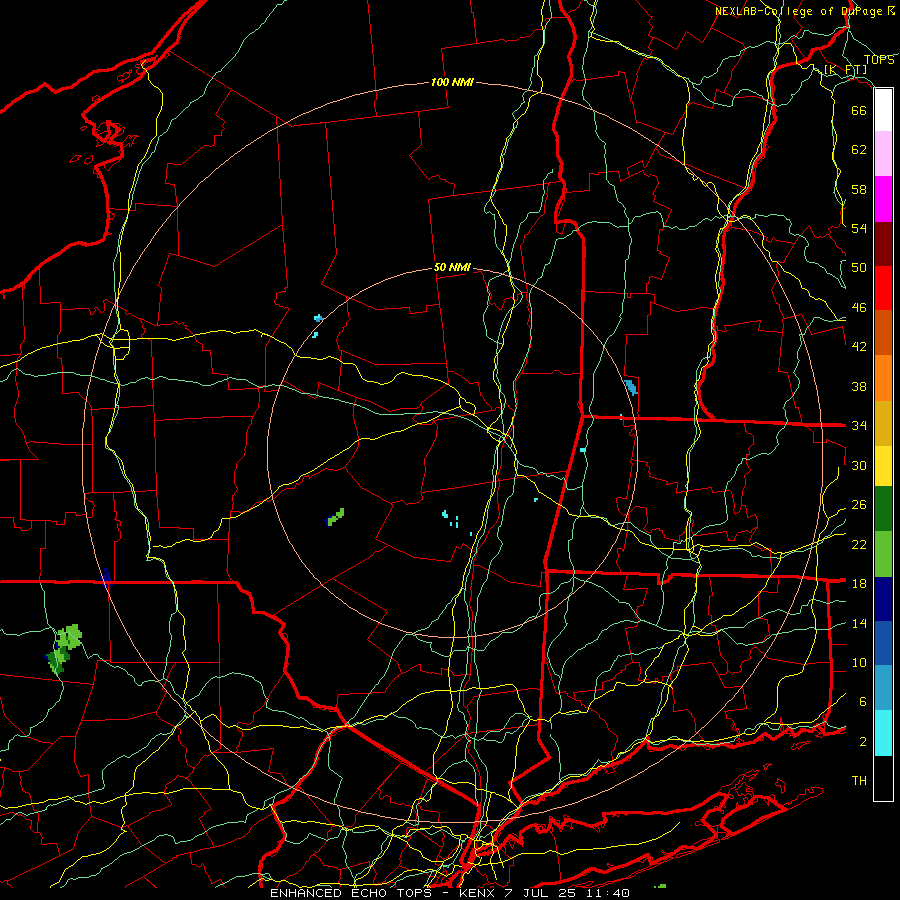Click the '66' legend value
The width and height of the screenshot is (900, 900).
click(859, 110)
